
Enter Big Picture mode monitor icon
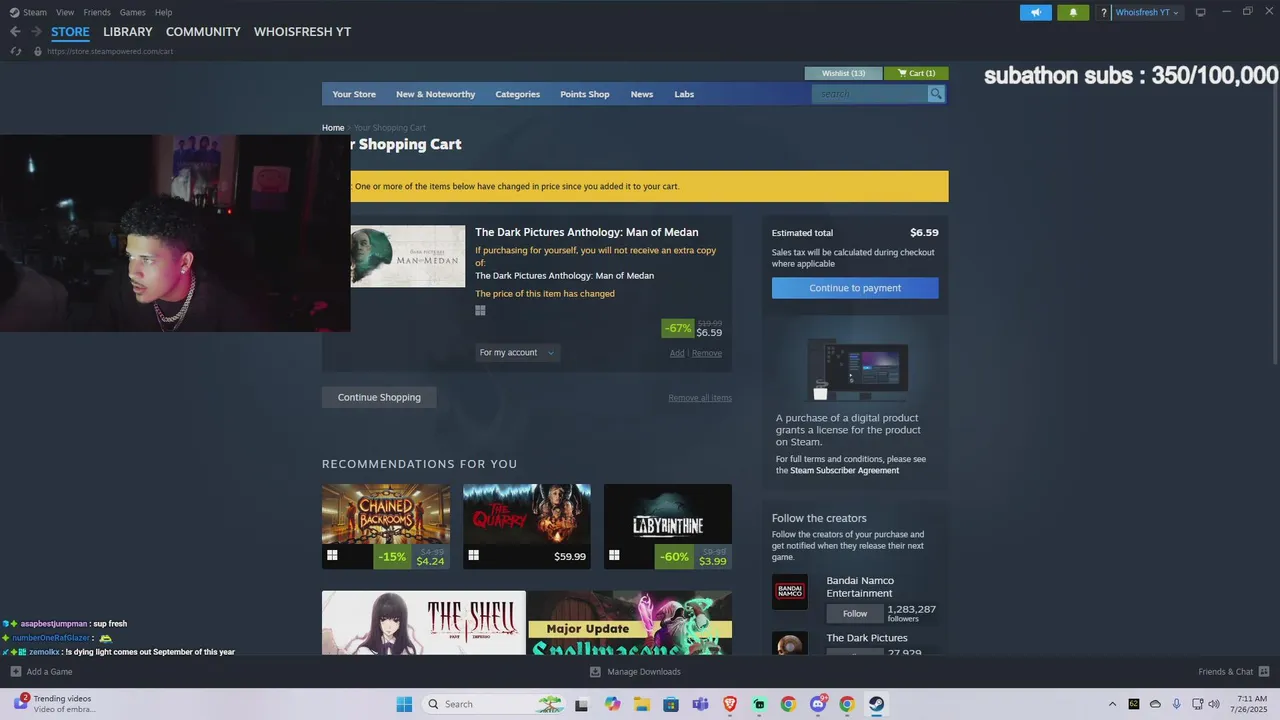click(1201, 12)
